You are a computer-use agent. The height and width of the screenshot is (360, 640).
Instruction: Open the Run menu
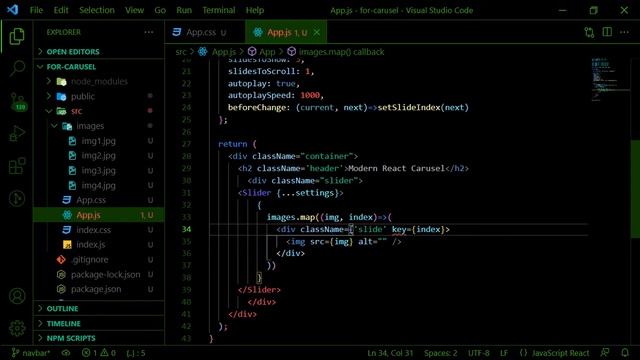coord(184,10)
